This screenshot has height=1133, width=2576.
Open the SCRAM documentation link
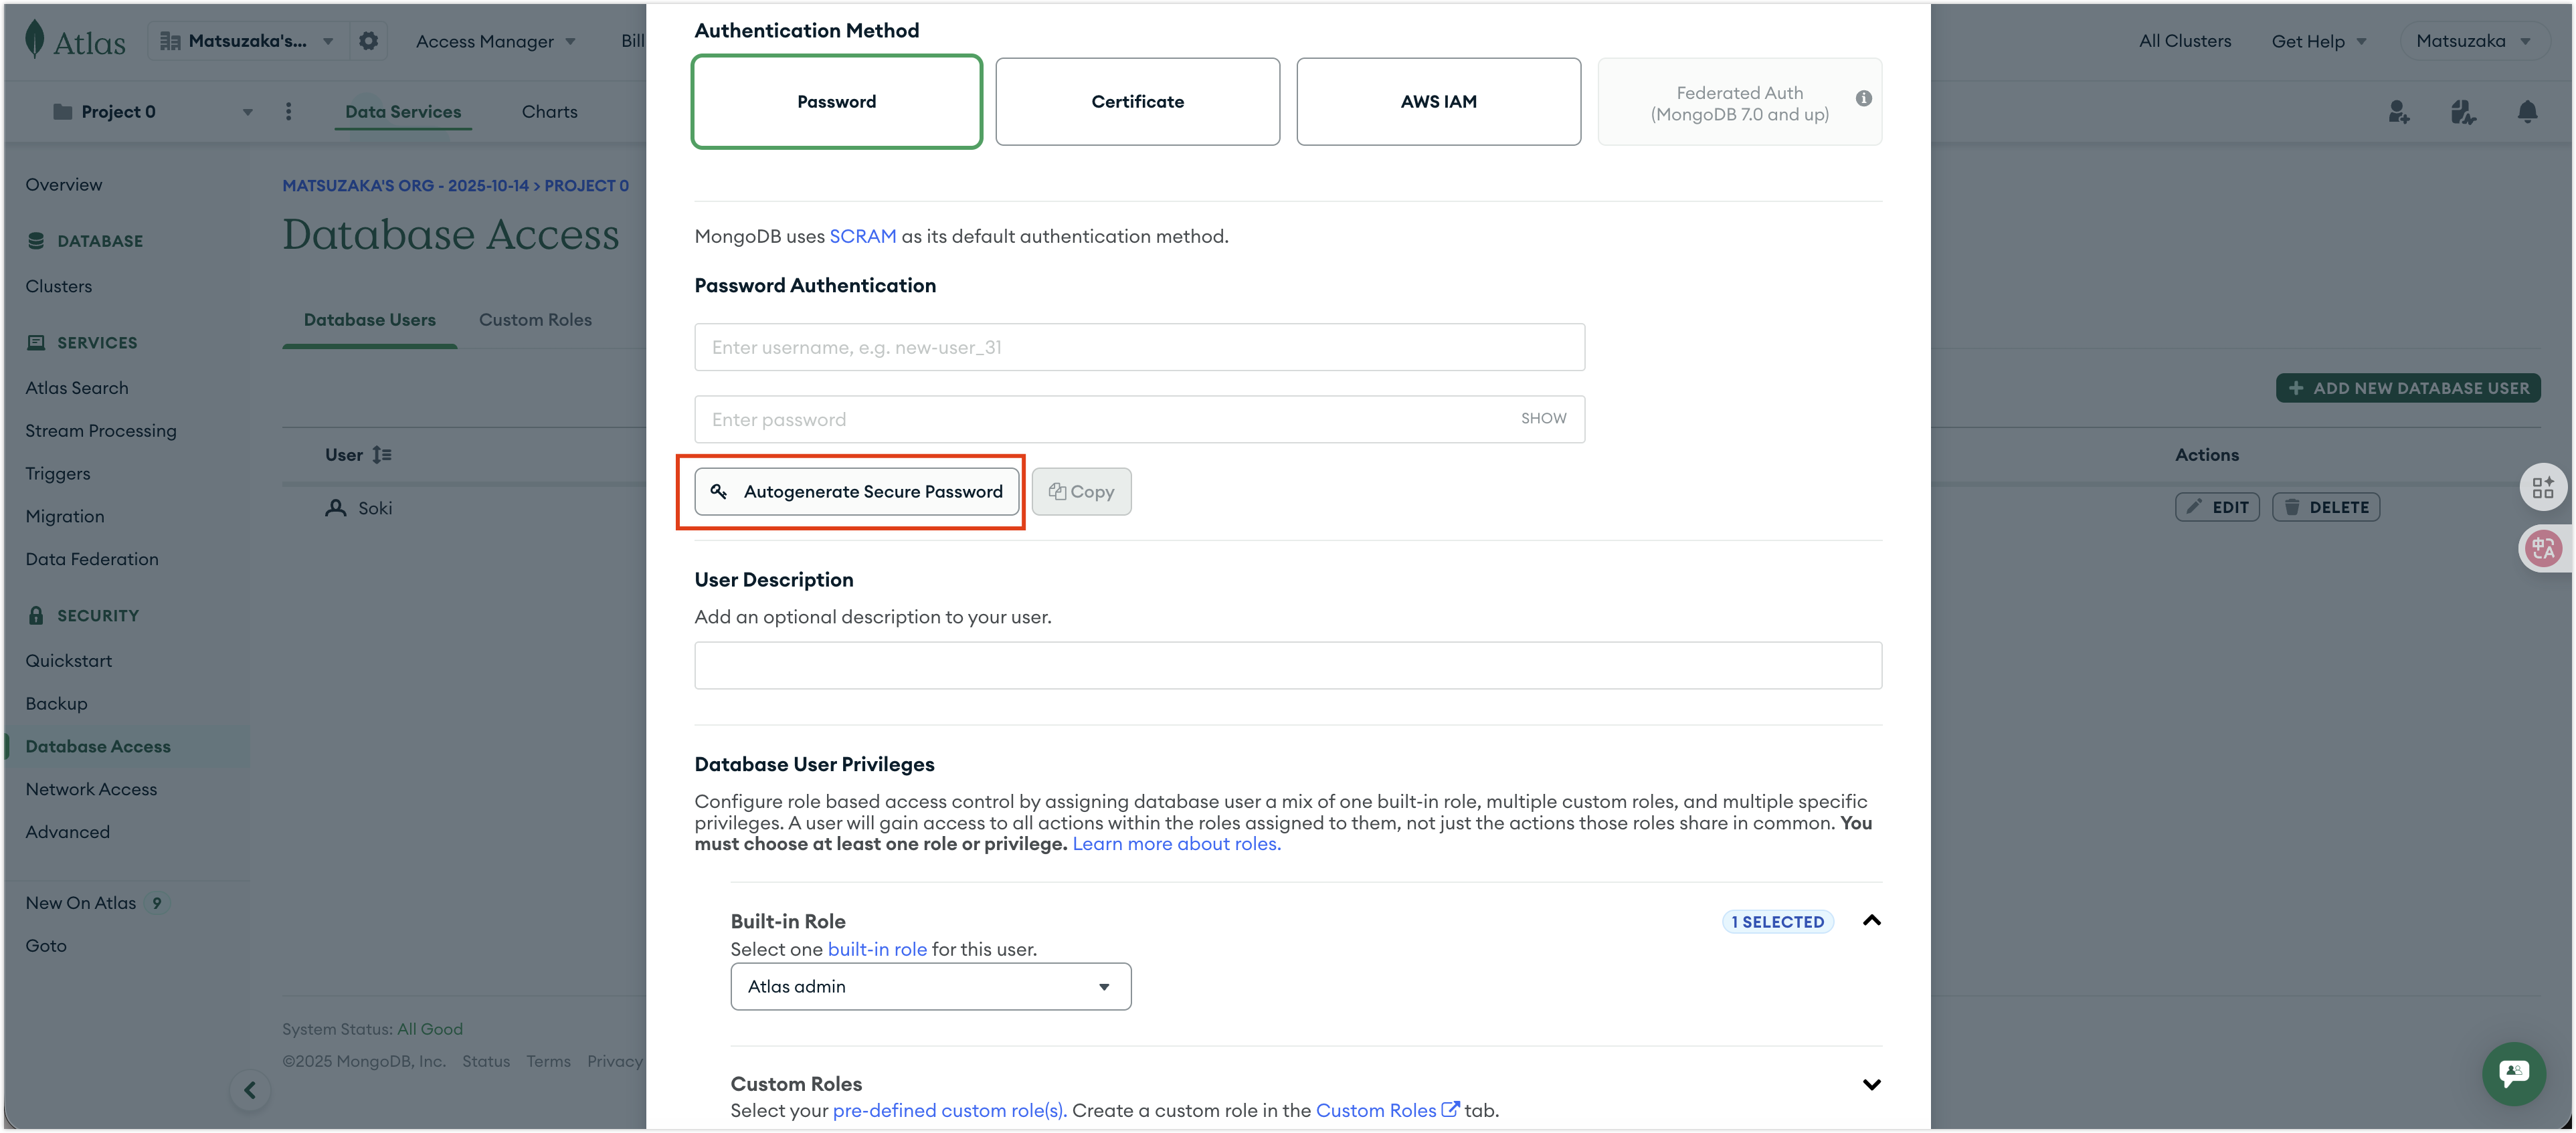point(862,237)
